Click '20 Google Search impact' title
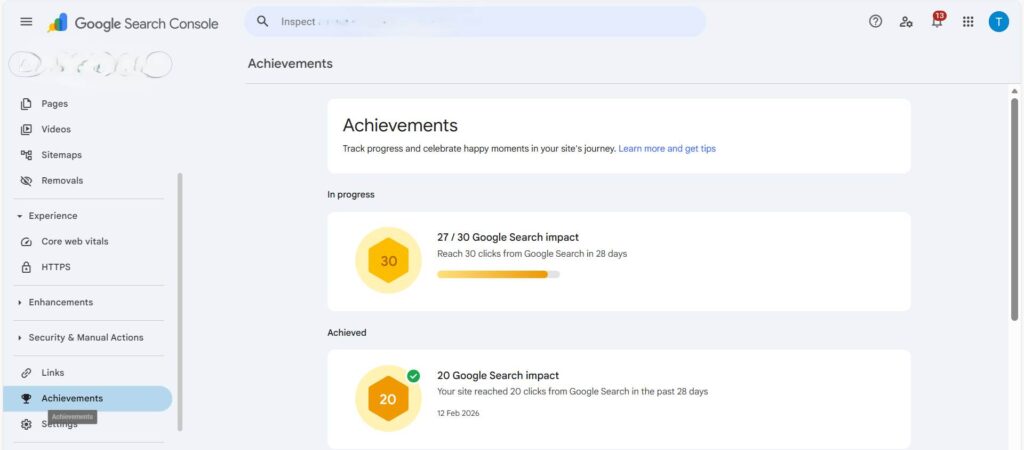This screenshot has width=1024, height=450. pos(498,376)
